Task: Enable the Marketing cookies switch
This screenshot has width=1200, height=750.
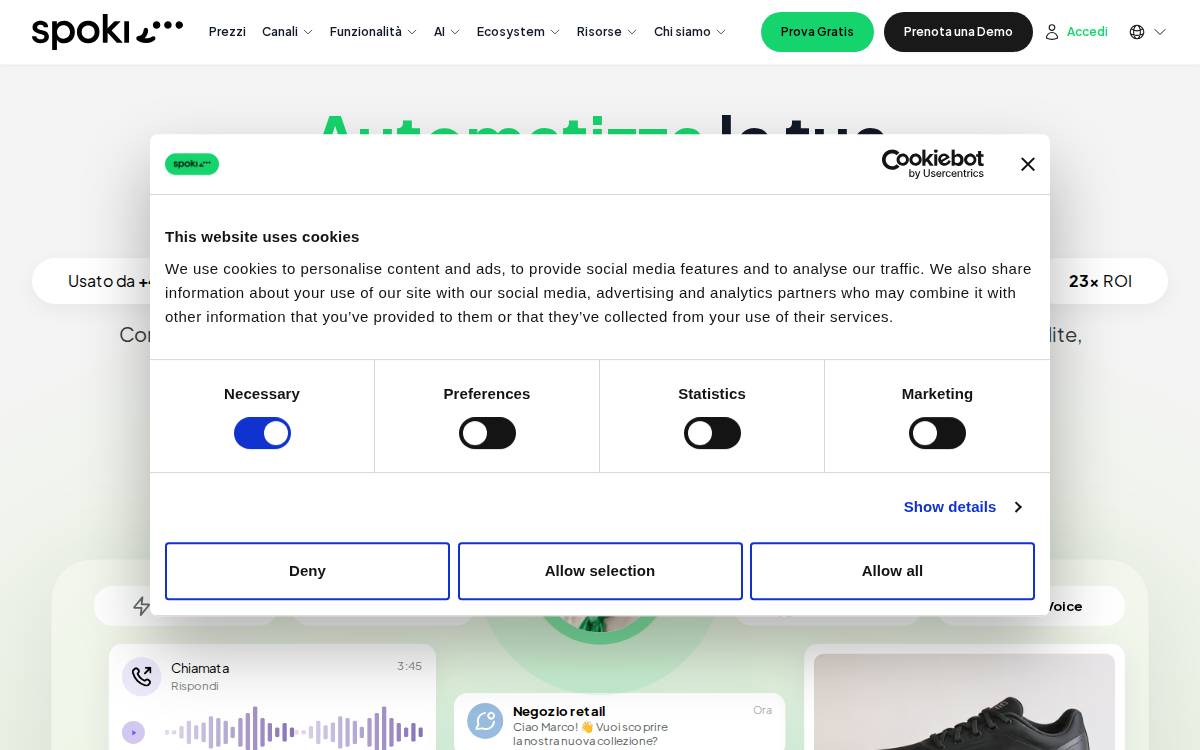Action: click(937, 433)
